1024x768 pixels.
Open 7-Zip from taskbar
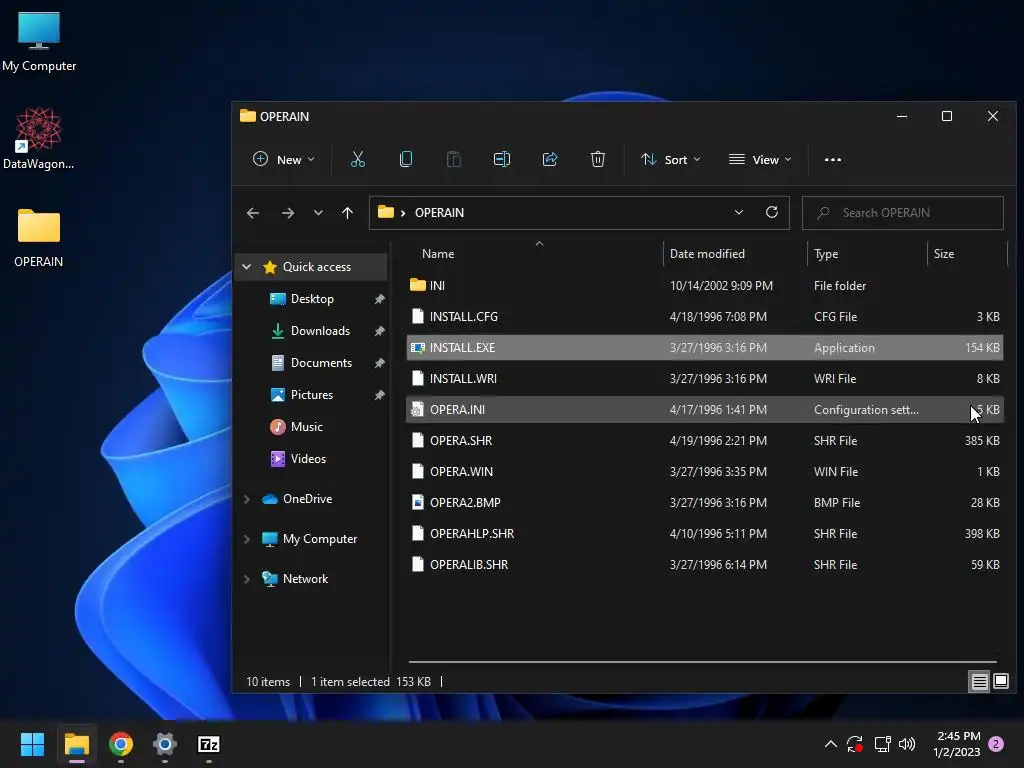tap(208, 744)
